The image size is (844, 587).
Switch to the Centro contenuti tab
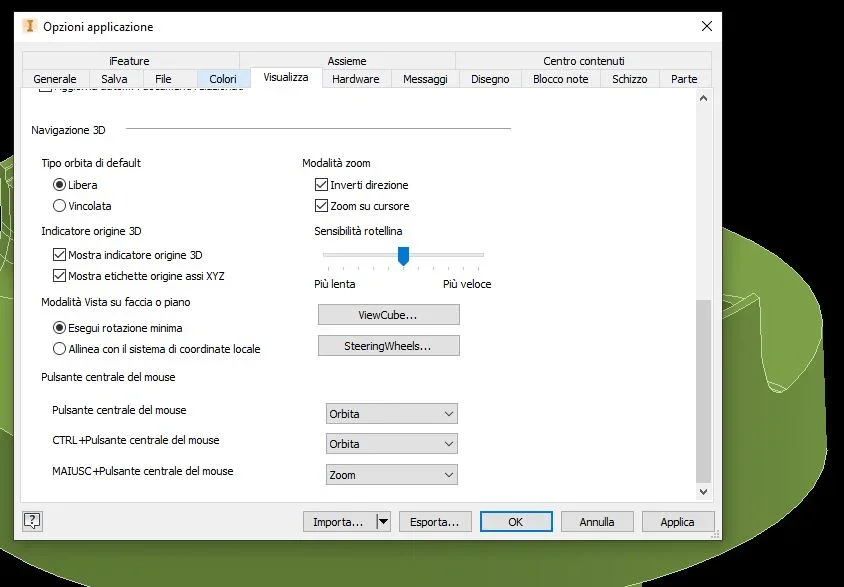(x=583, y=61)
